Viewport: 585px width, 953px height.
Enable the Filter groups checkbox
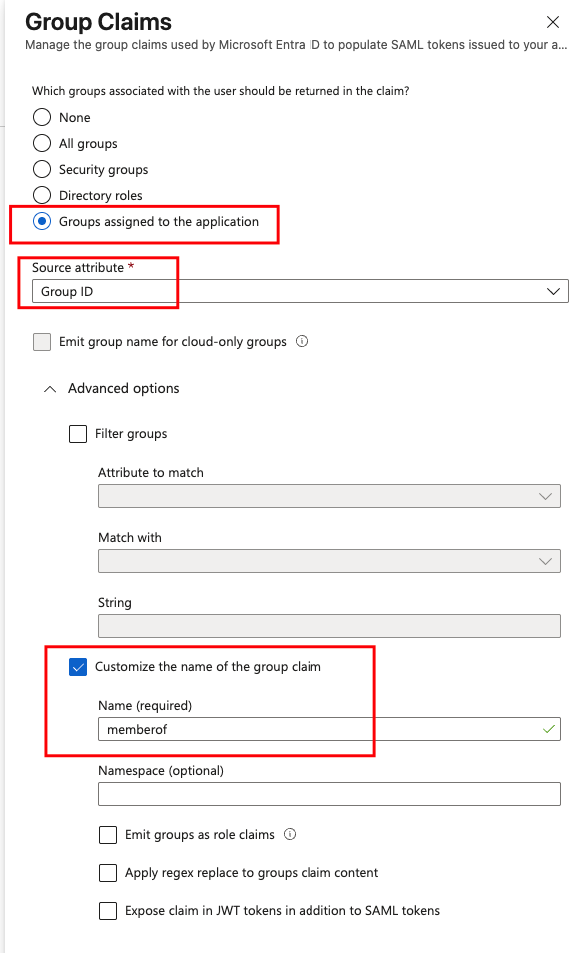pos(78,434)
